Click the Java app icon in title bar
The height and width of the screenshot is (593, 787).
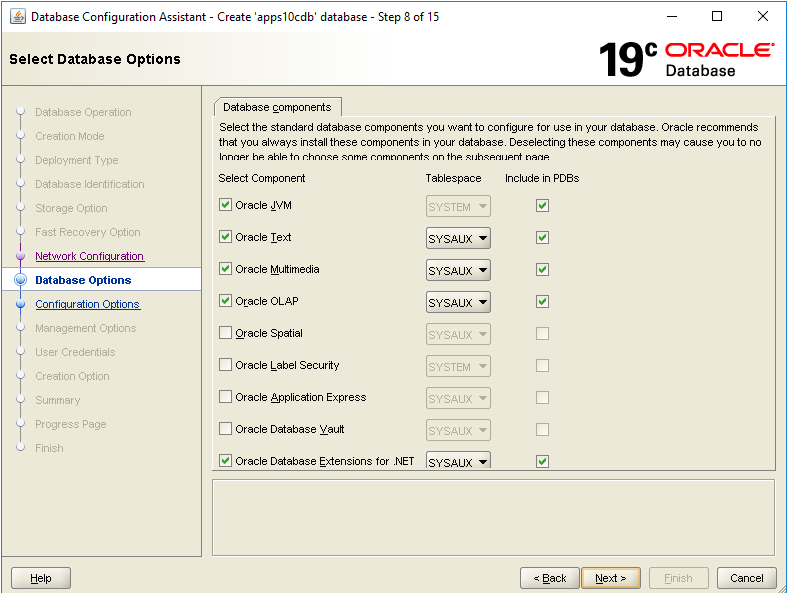[18, 17]
